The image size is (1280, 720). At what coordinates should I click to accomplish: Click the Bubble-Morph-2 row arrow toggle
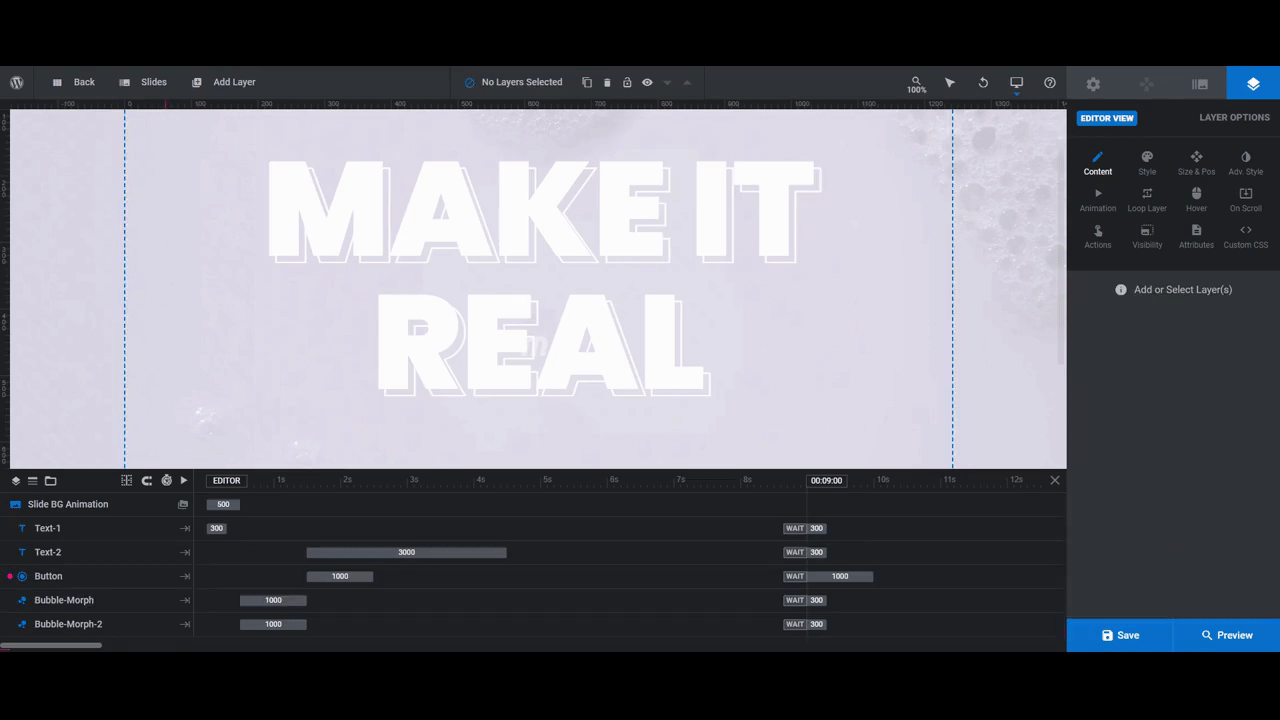point(185,624)
